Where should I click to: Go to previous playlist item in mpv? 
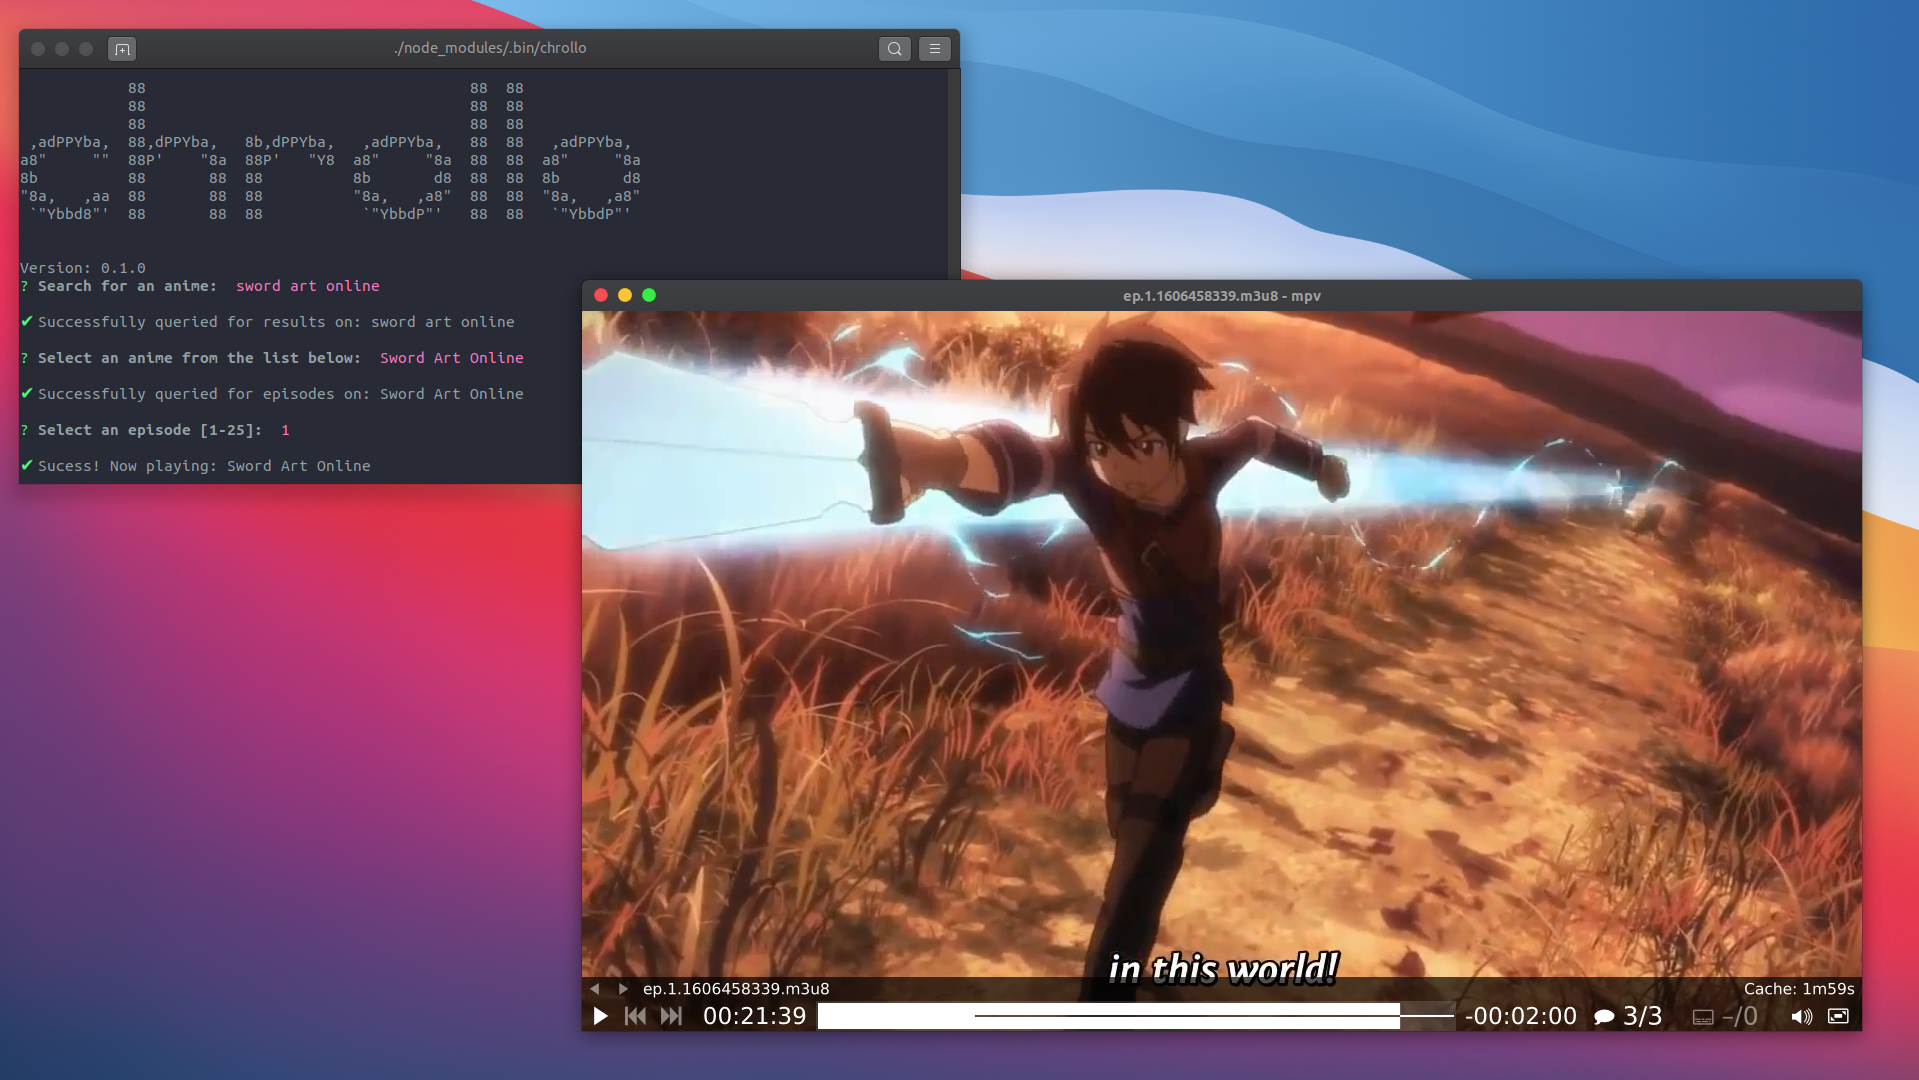point(595,989)
